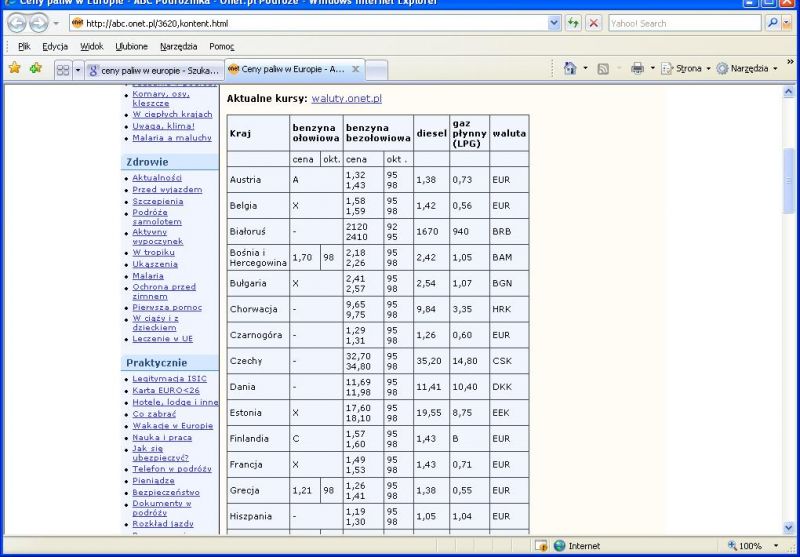The width and height of the screenshot is (800, 557).
Task: Expand the toolbar overflow chevron
Action: pyautogui.click(x=790, y=62)
